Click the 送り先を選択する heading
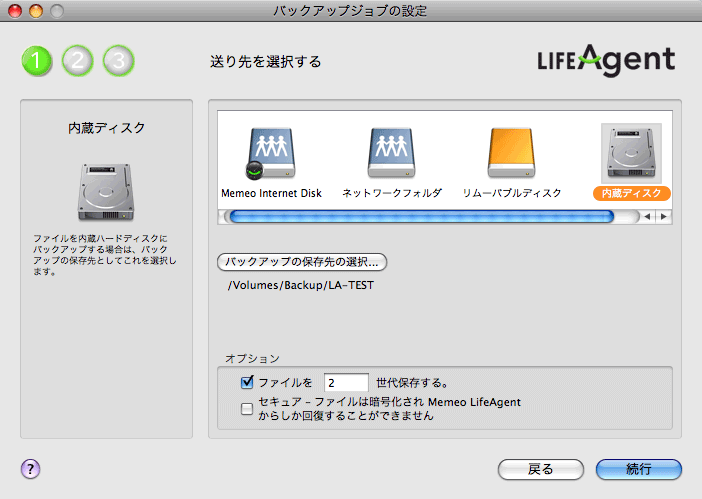This screenshot has height=499, width=702. pos(265,62)
